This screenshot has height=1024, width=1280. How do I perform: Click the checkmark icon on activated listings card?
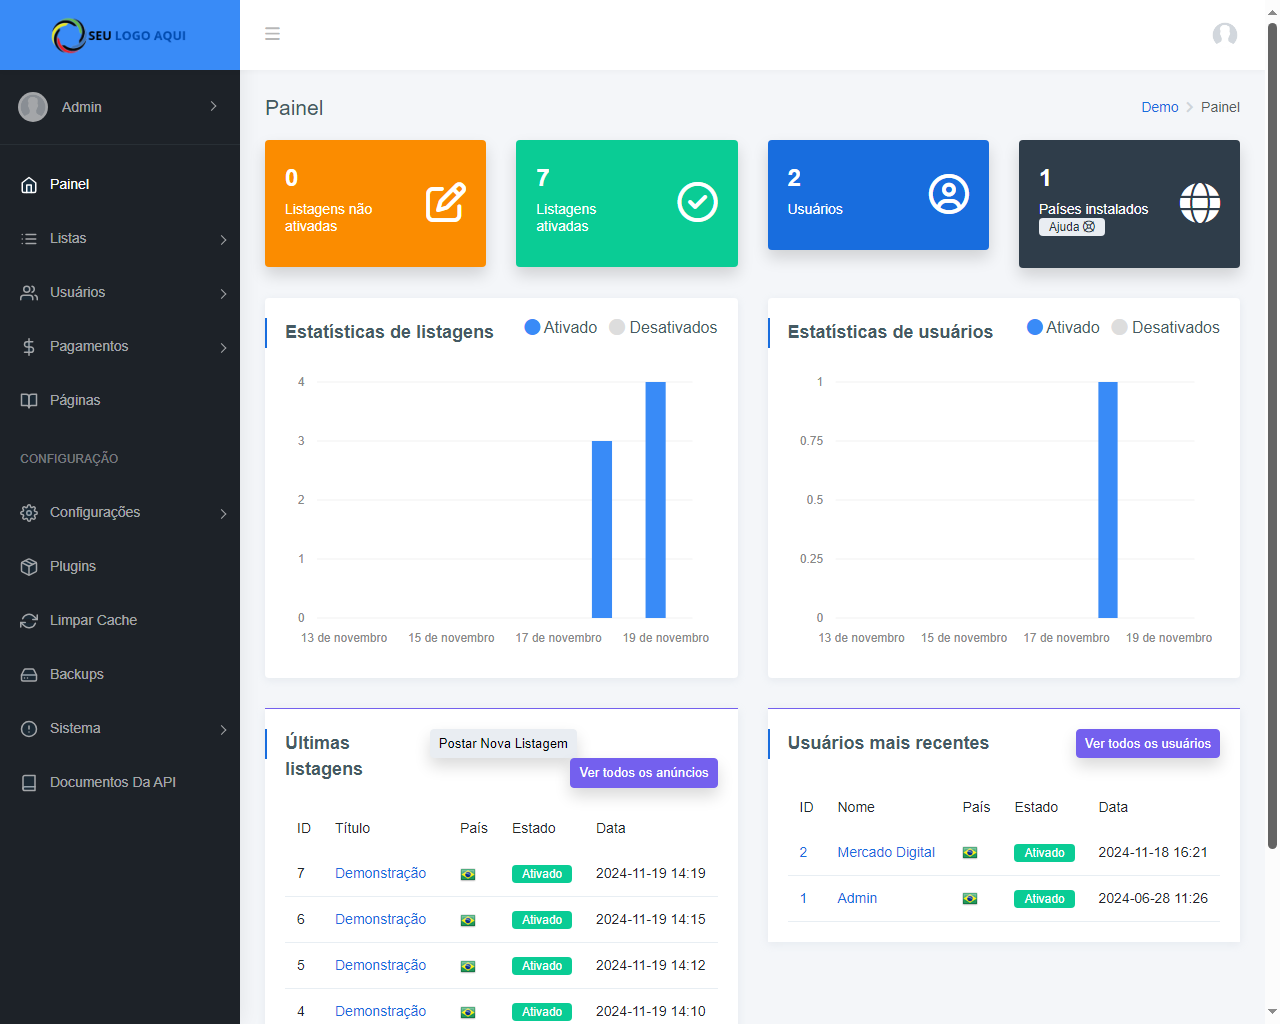coord(697,203)
